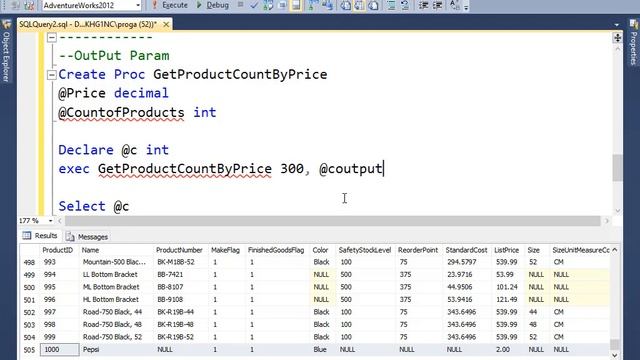Screen dimensions: 640x360
Task: Open the Properties side panel
Action: point(633,42)
